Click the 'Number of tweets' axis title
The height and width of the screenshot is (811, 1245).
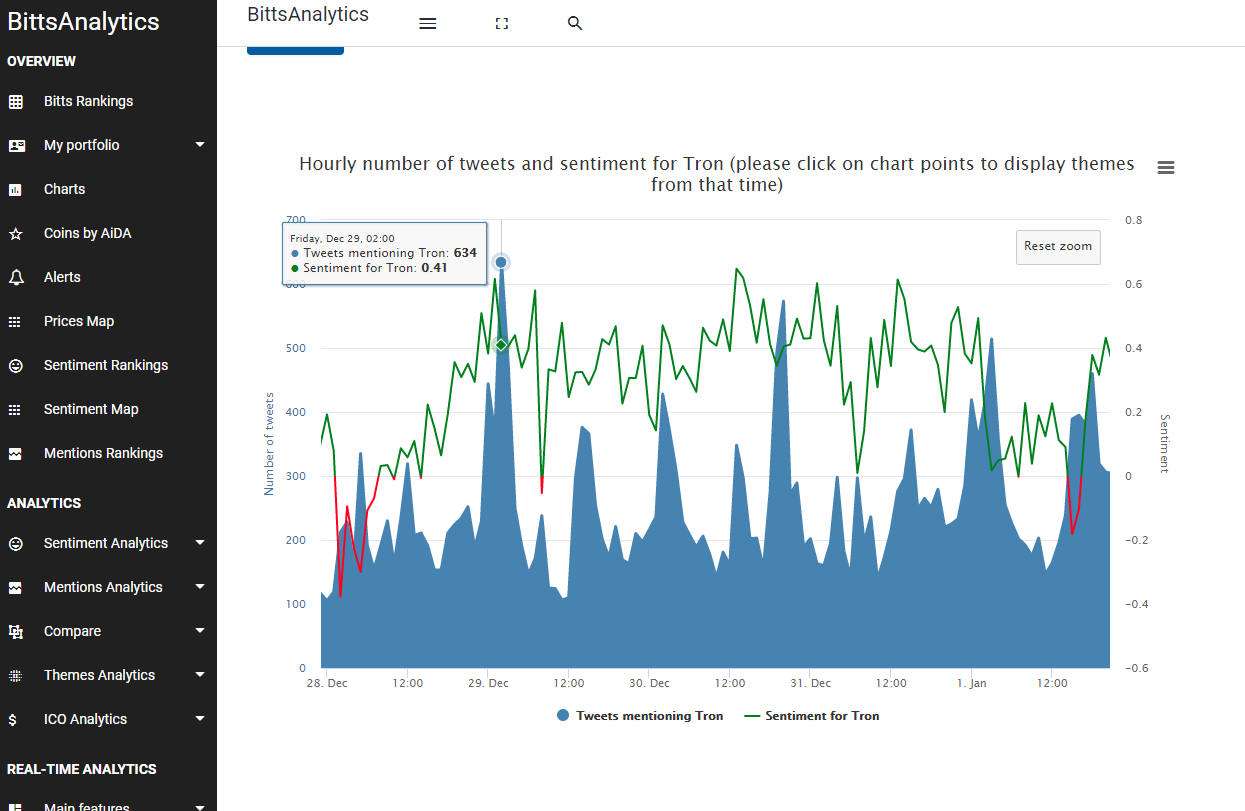pos(269,444)
